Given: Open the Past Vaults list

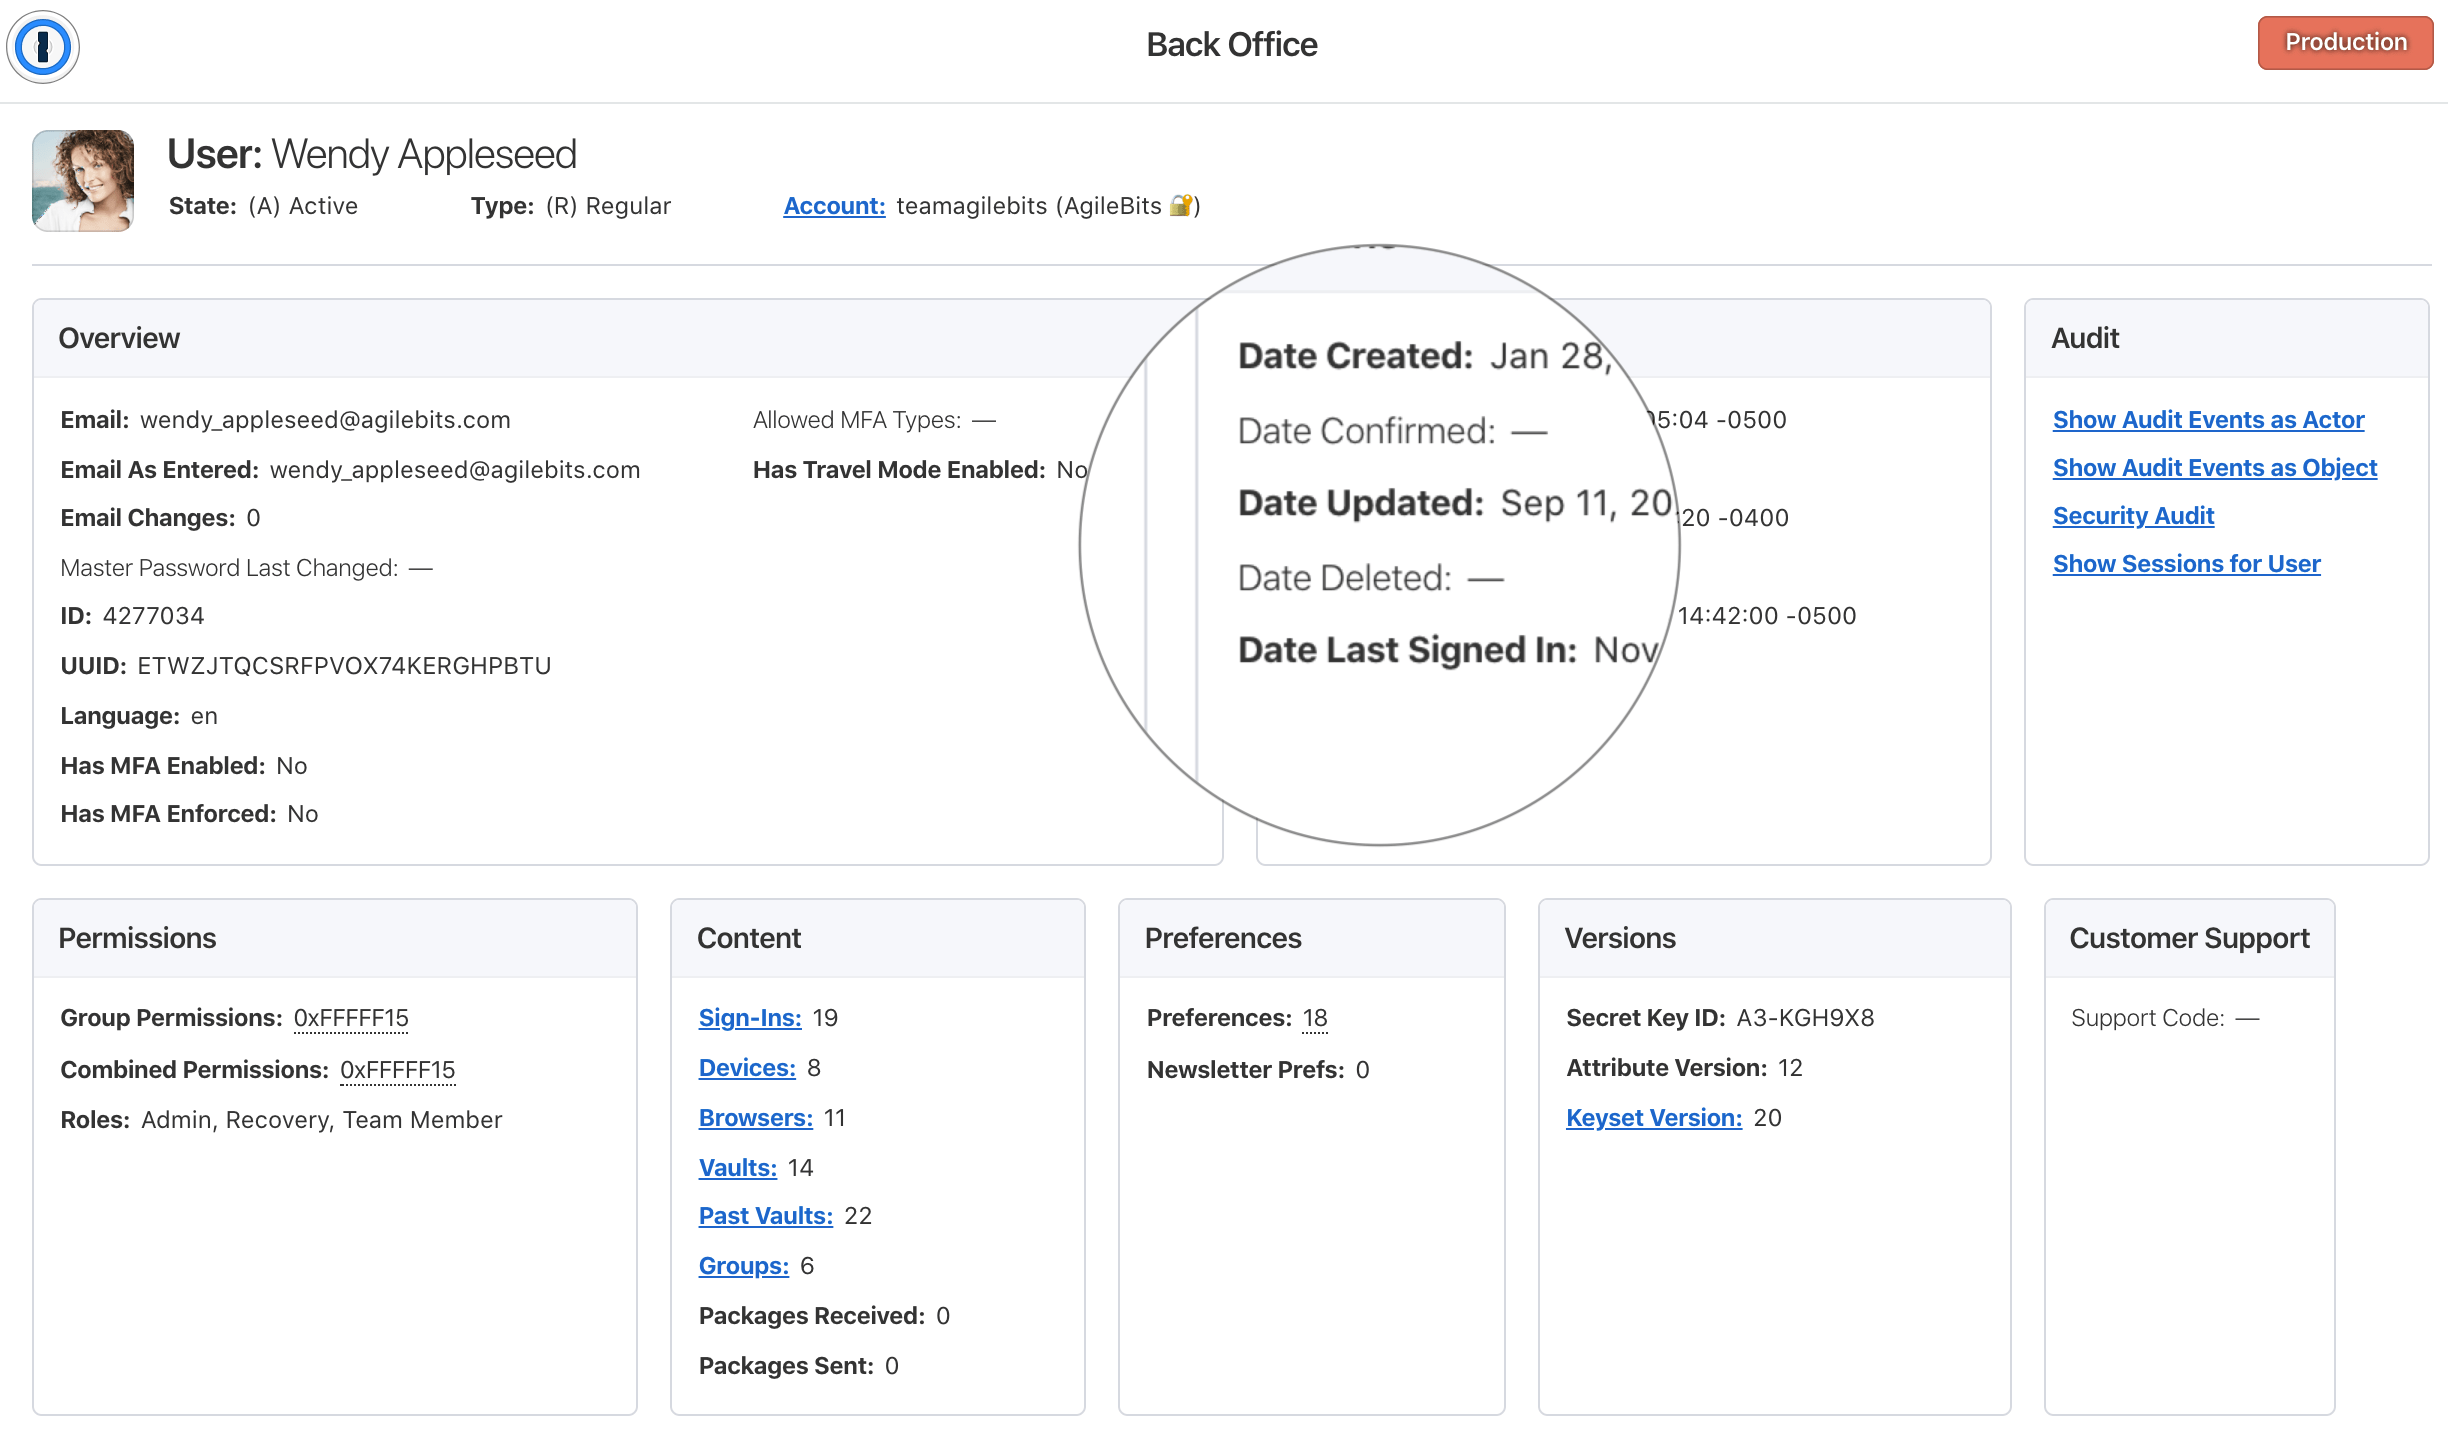Looking at the screenshot, I should click(x=765, y=1215).
